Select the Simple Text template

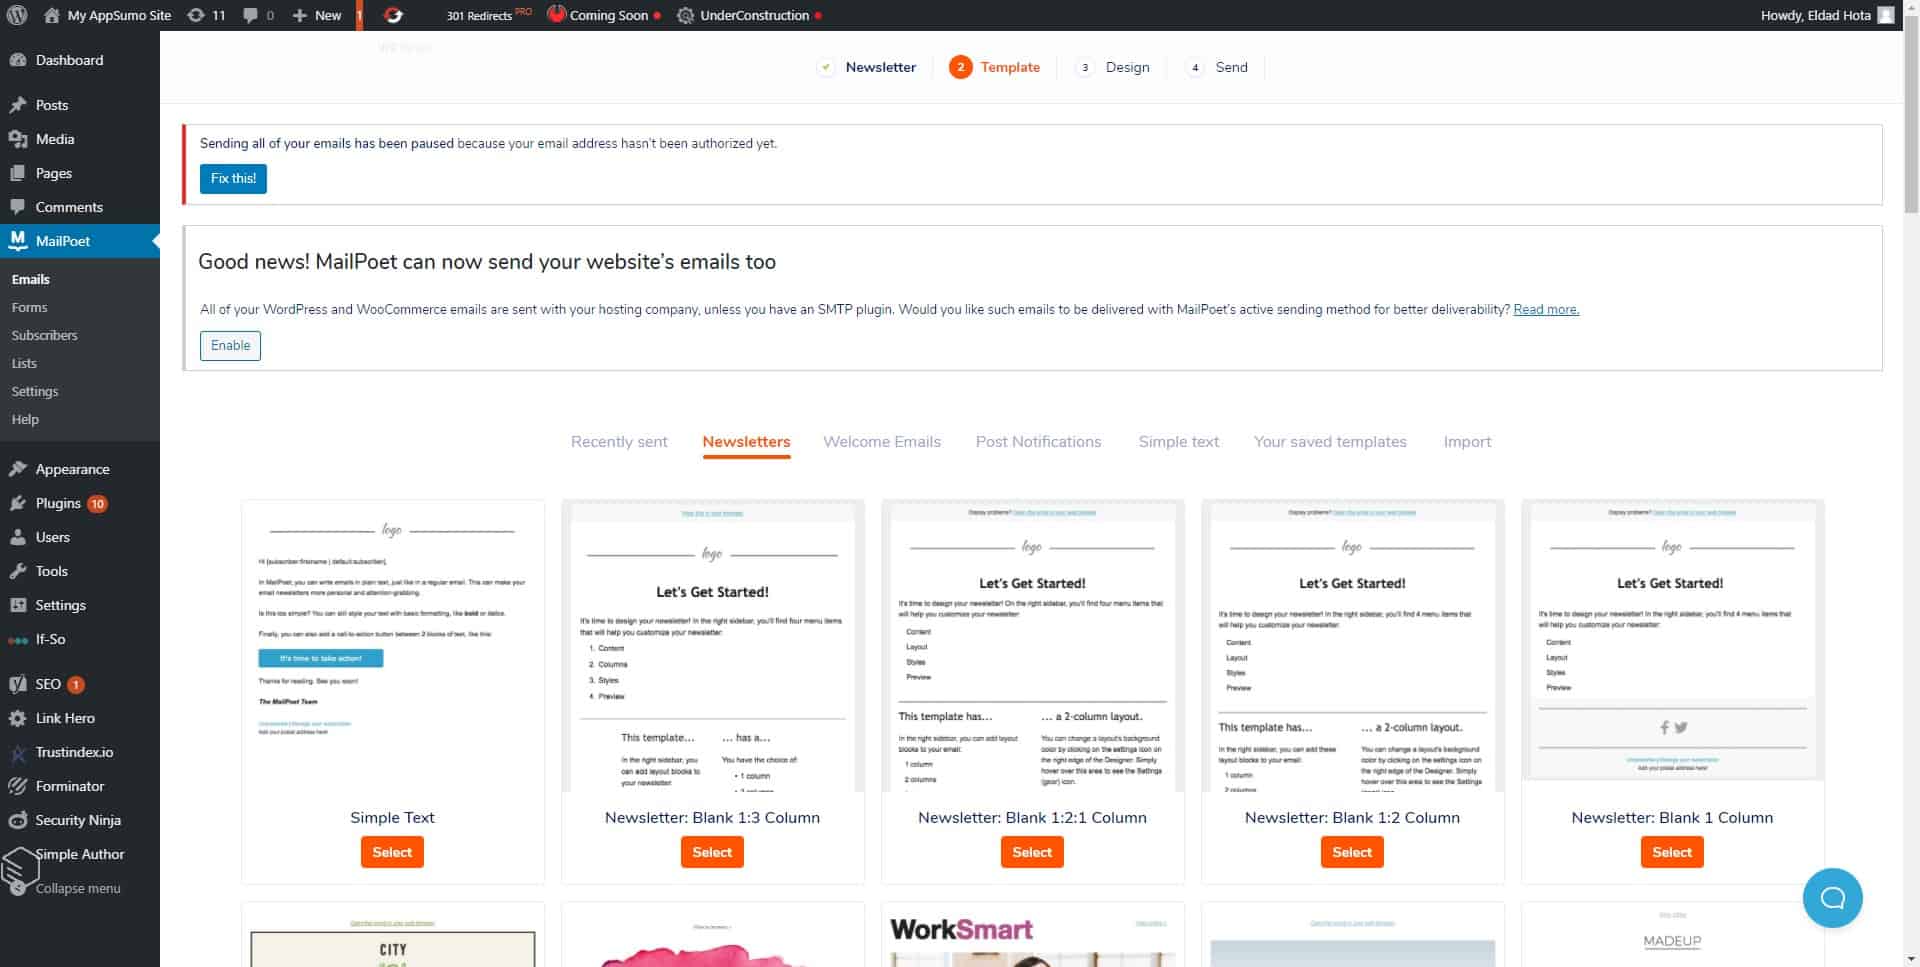coord(392,852)
